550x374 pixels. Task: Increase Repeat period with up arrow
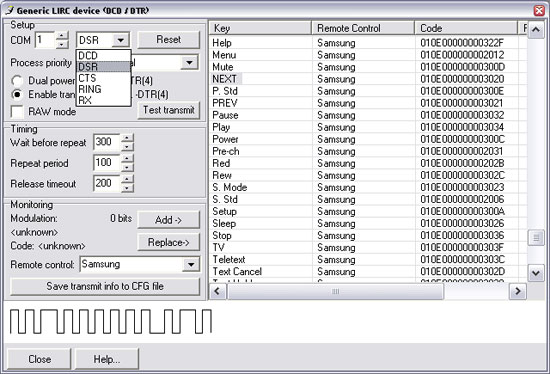127,159
